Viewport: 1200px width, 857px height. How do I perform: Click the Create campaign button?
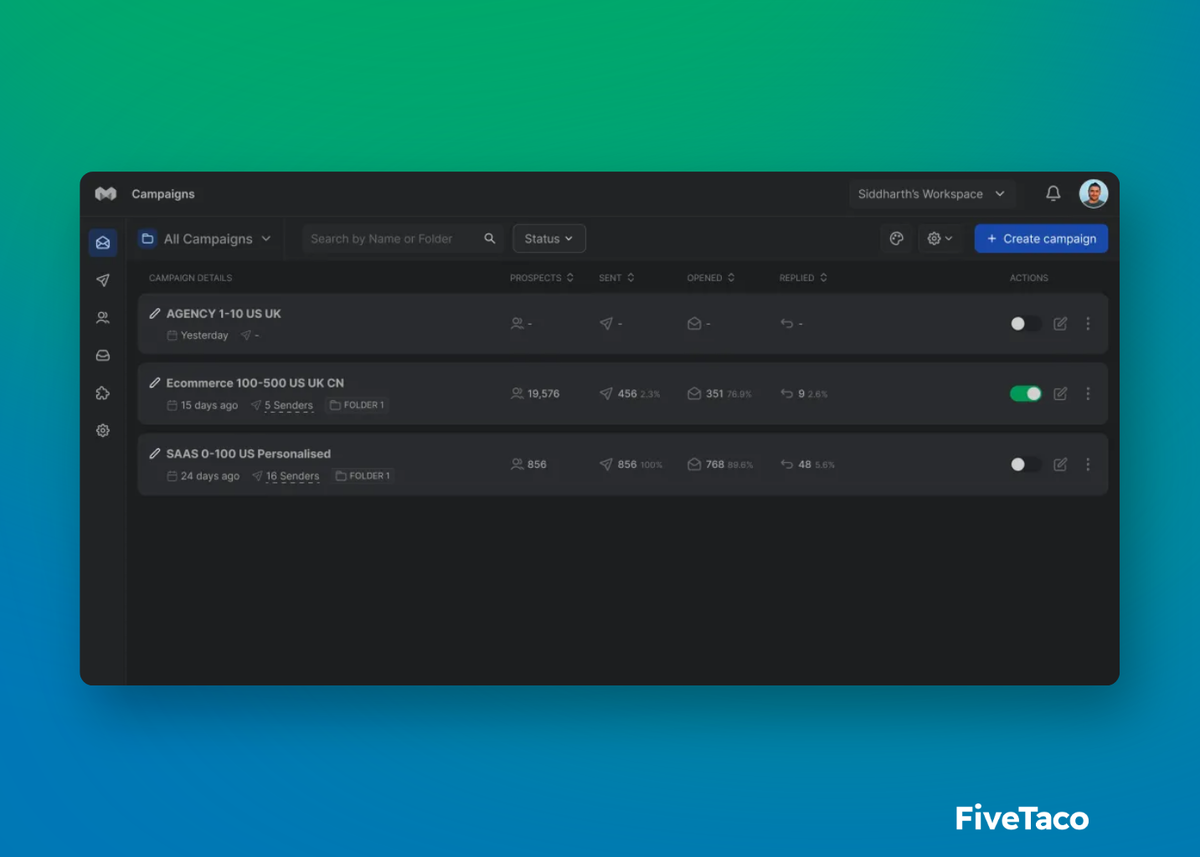click(1041, 239)
